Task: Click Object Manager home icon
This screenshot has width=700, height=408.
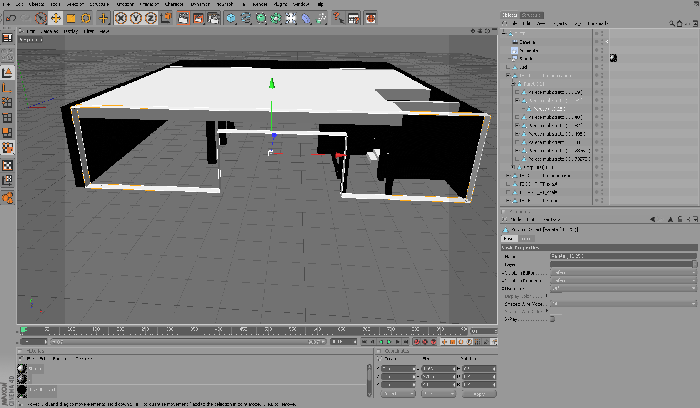Action: [x=679, y=24]
